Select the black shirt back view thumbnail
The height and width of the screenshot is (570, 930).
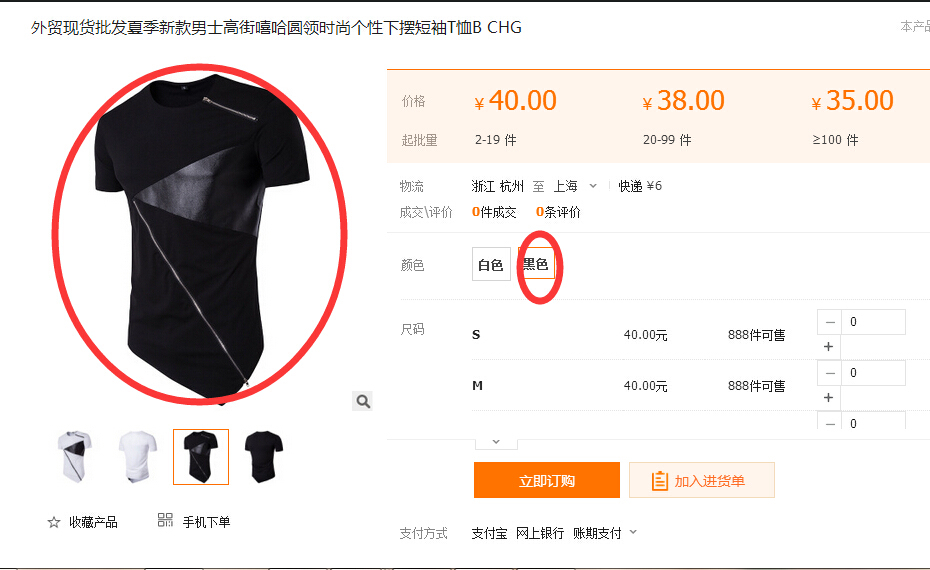click(x=264, y=457)
